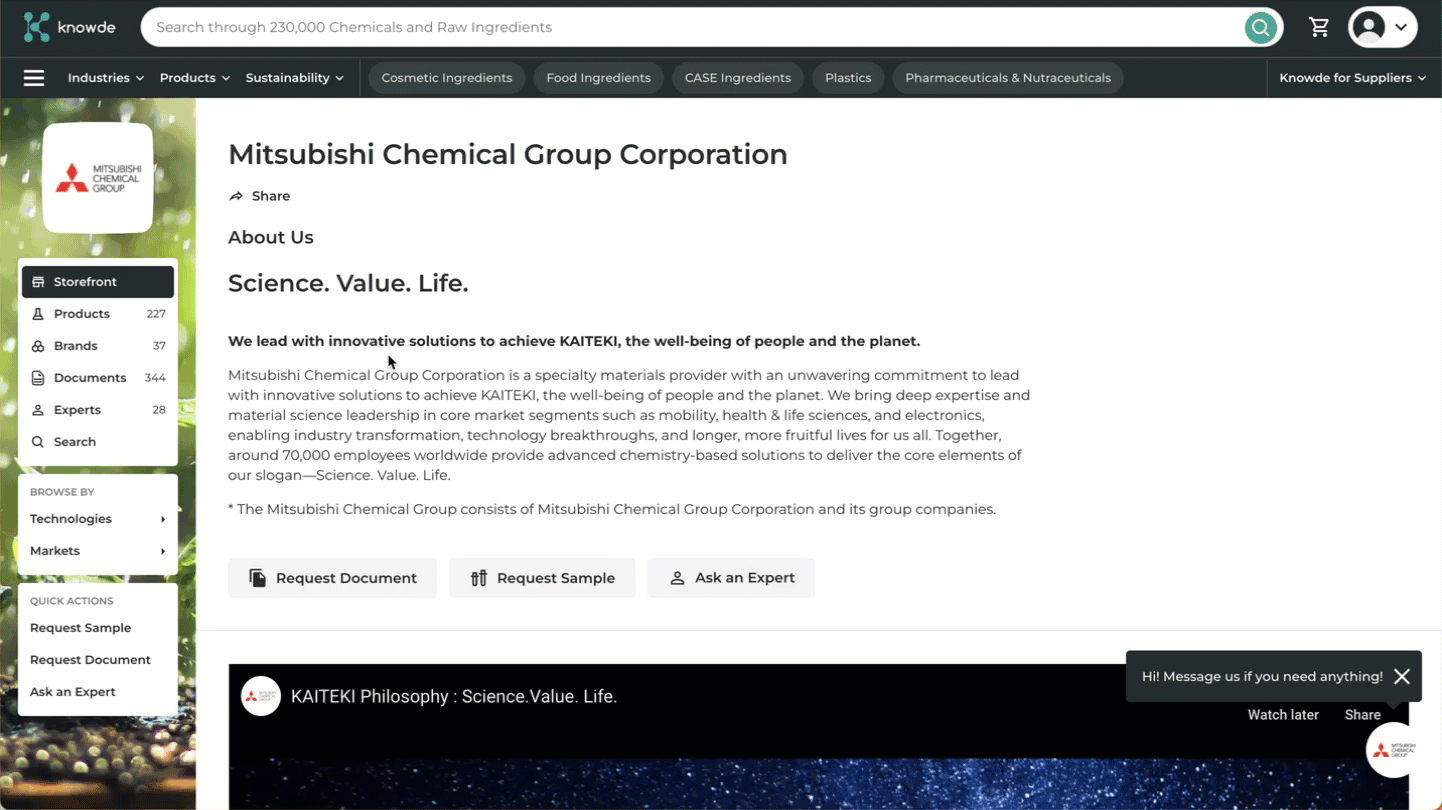Expand the Sustainability dropdown

pos(294,78)
